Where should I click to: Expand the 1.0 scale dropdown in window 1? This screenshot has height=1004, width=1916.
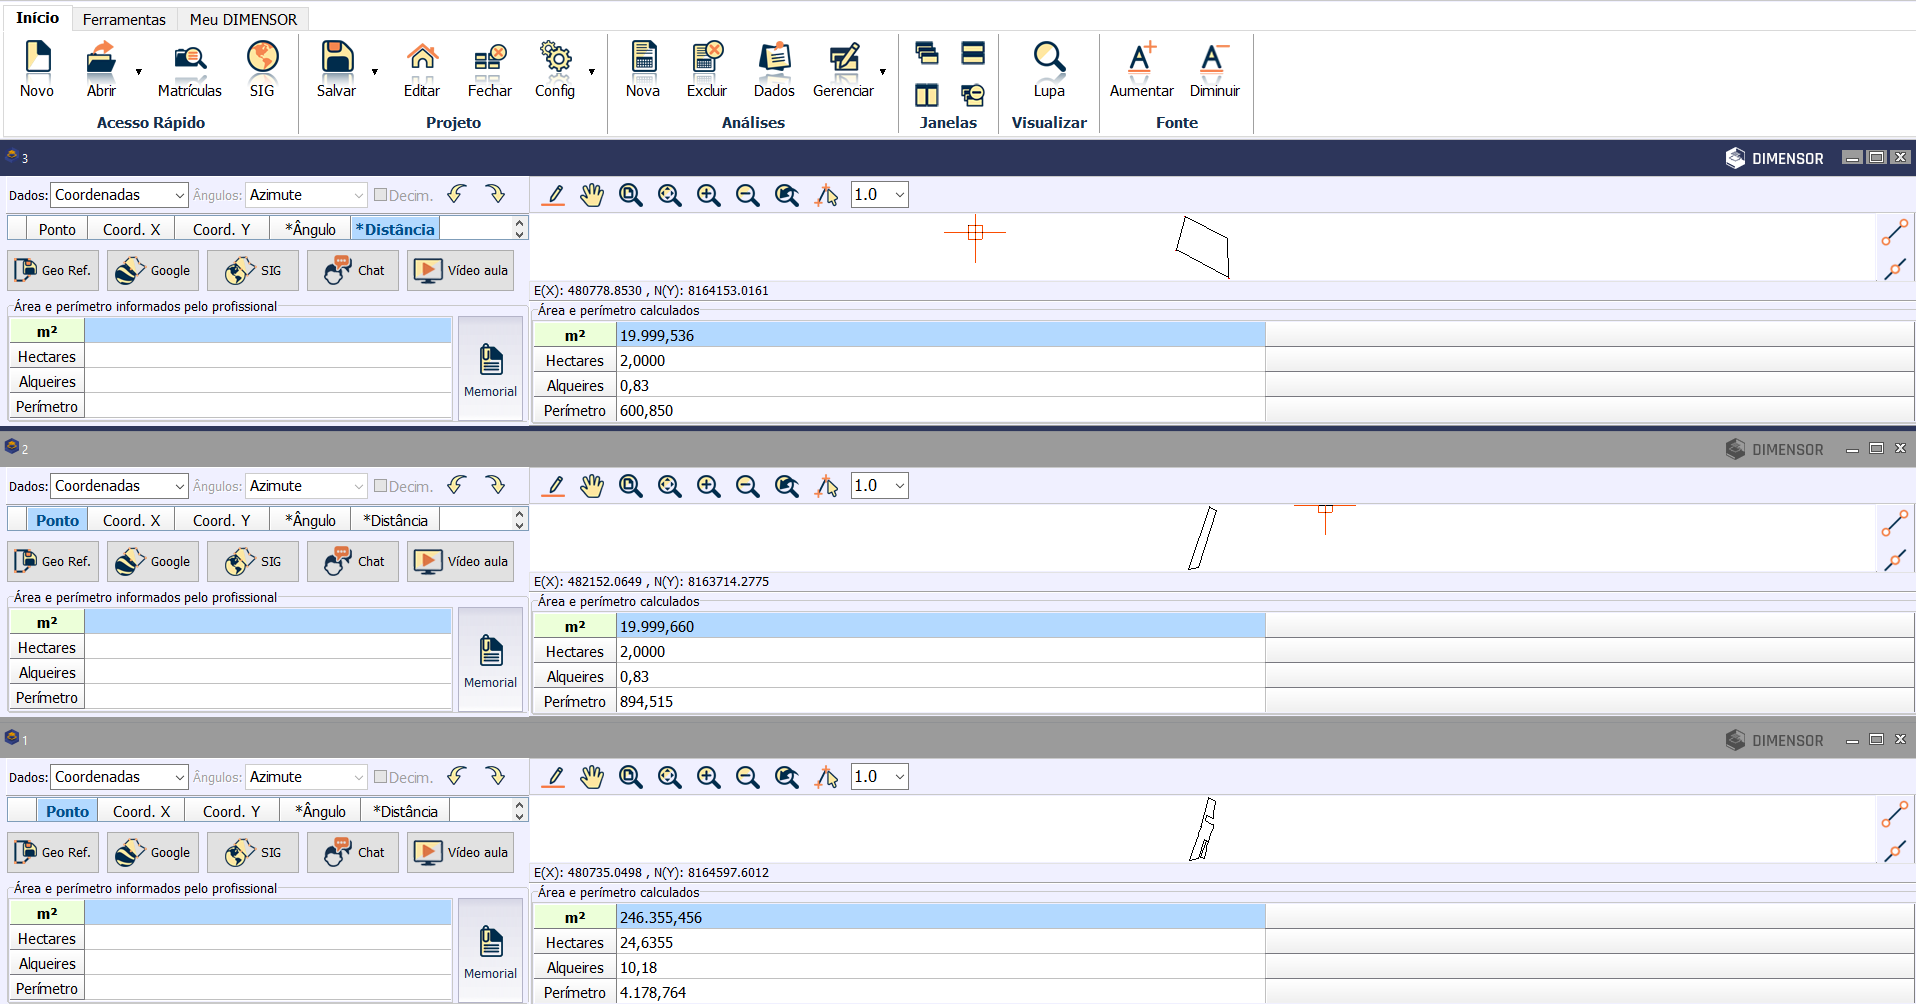899,777
